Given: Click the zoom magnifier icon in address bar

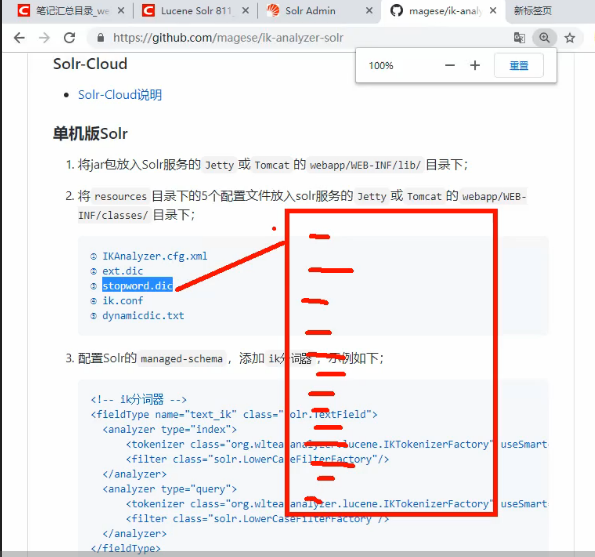Looking at the screenshot, I should [x=544, y=38].
